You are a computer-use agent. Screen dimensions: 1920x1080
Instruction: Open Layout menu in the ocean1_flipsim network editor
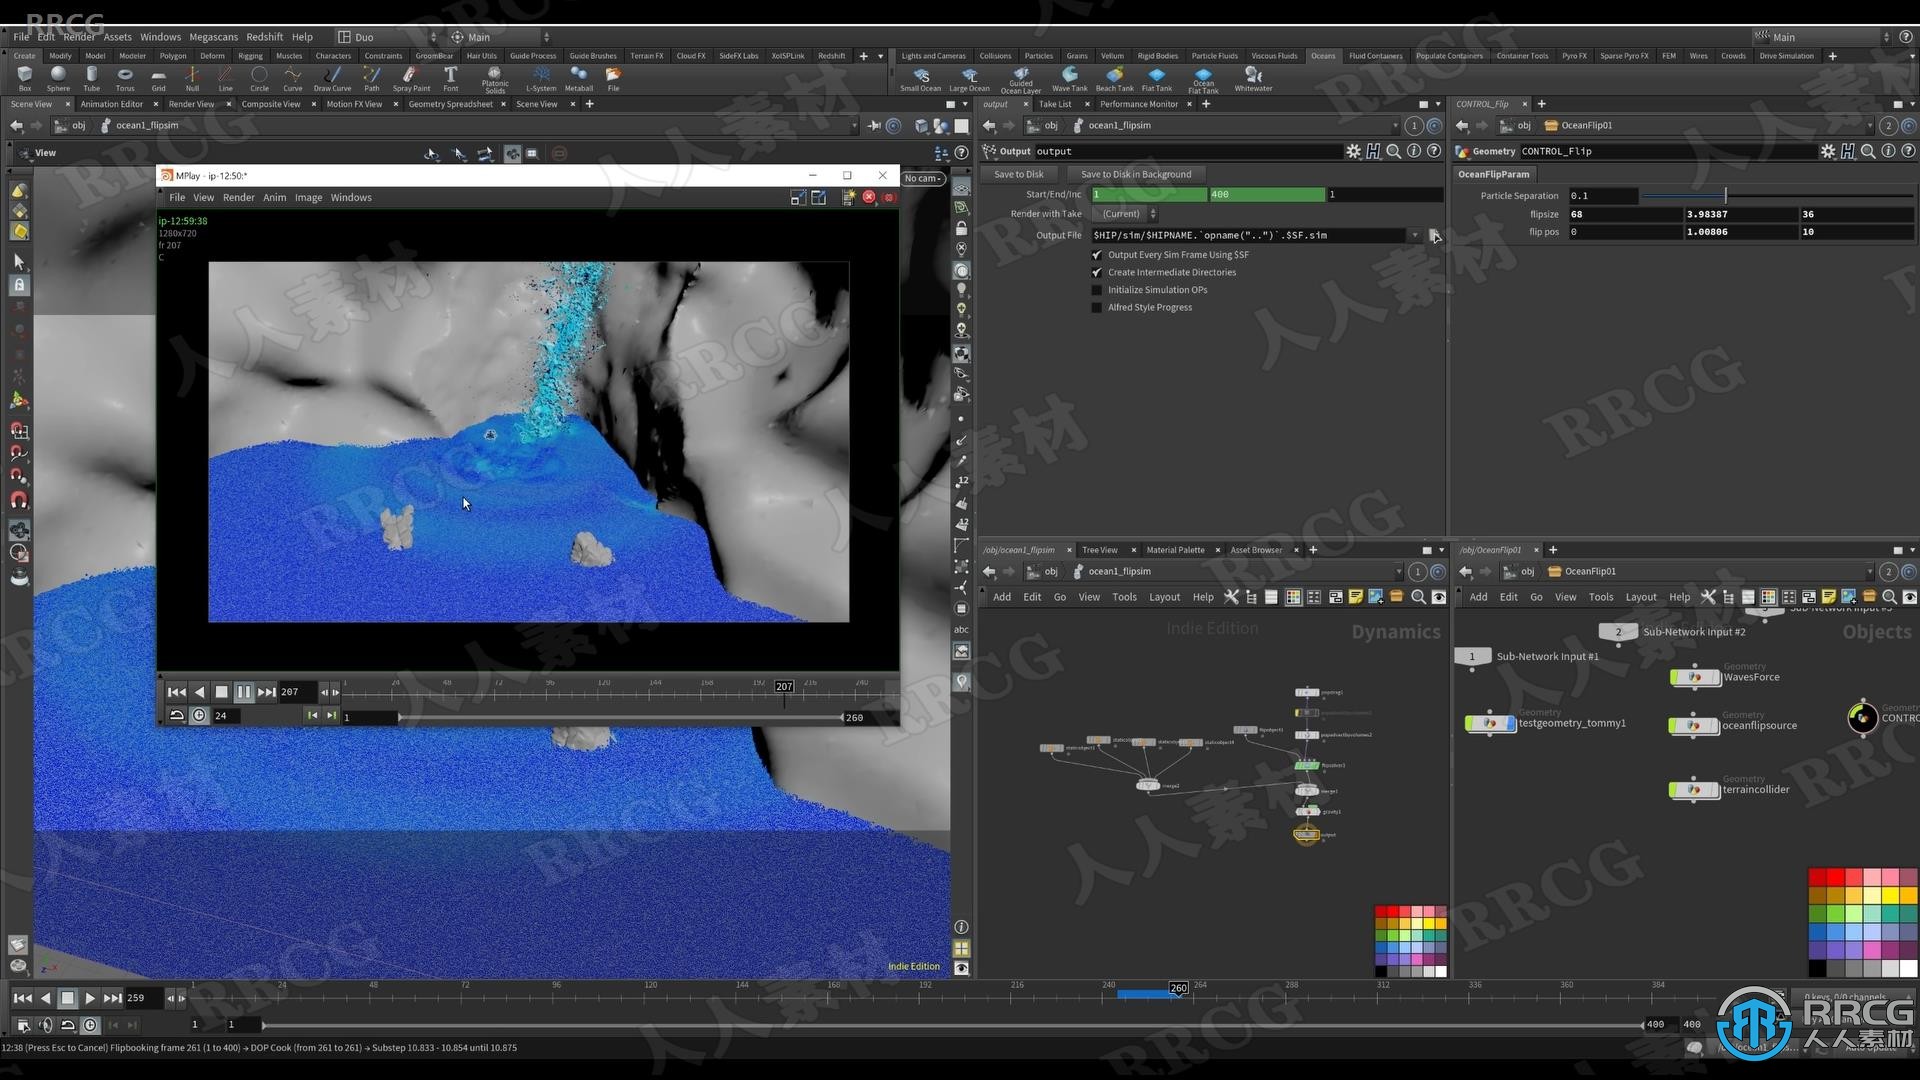(1164, 597)
